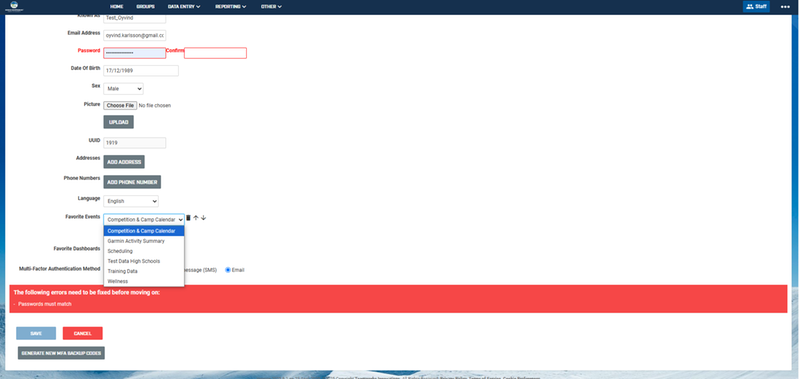
Task: Expand the Other menu
Action: tap(272, 7)
